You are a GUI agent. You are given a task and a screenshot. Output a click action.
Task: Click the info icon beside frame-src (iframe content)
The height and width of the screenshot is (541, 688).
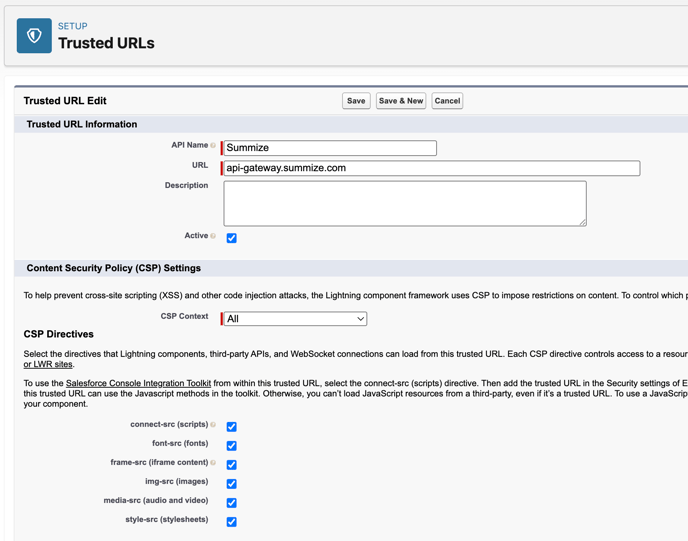[213, 463]
